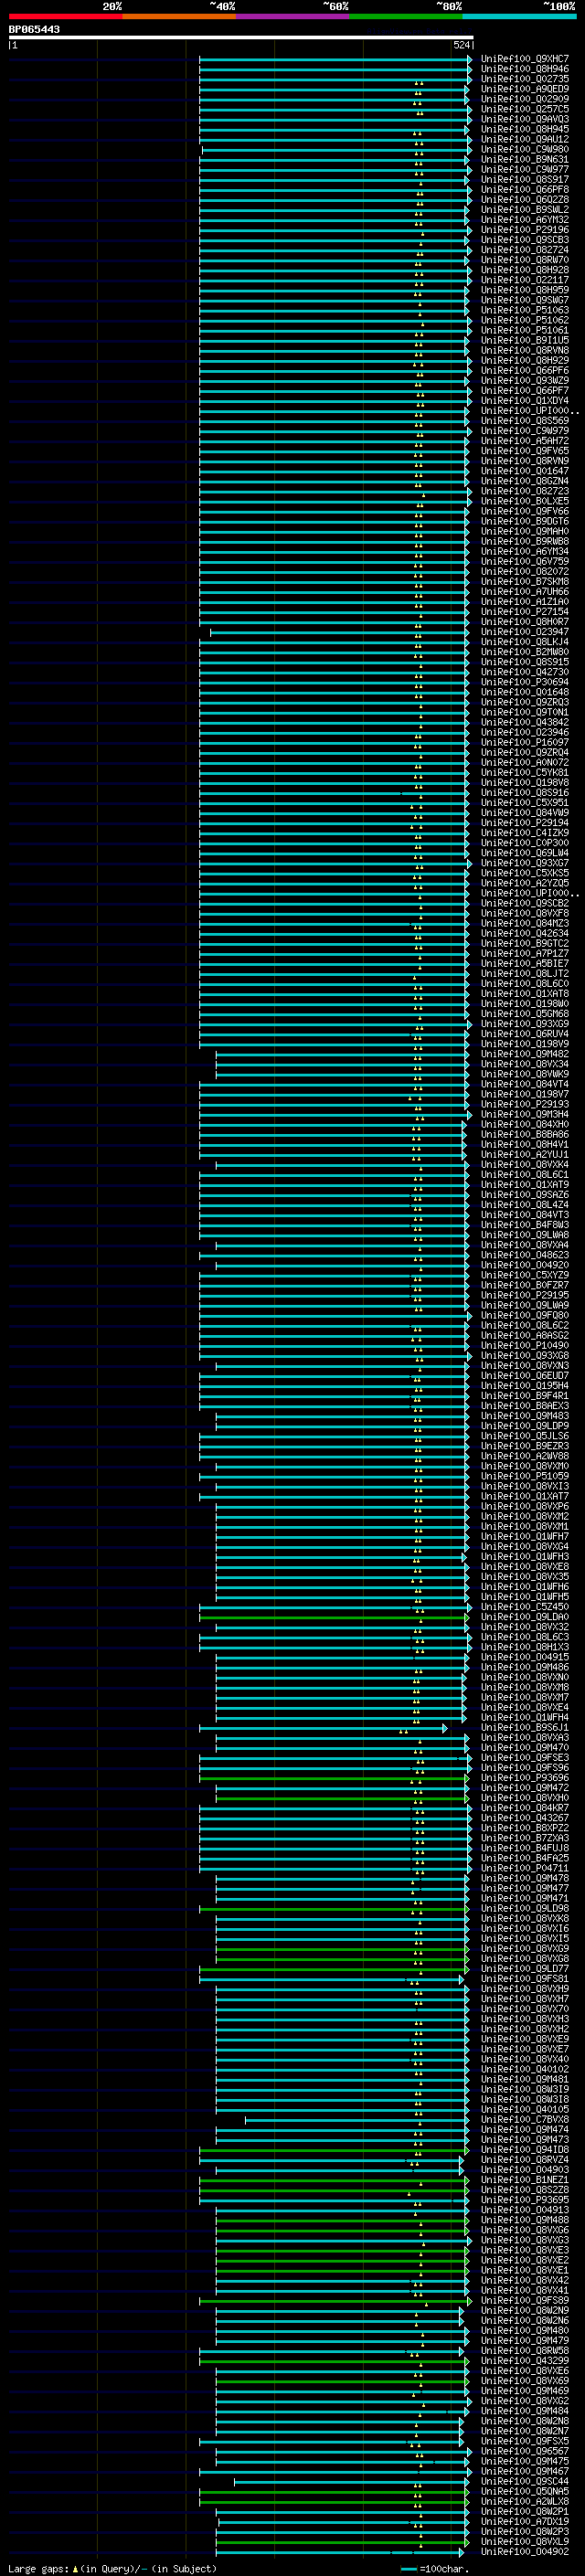Open hit UniRef100_Q9SAZ6
Viewport: 585px width, 2576px height.
(x=525, y=1195)
